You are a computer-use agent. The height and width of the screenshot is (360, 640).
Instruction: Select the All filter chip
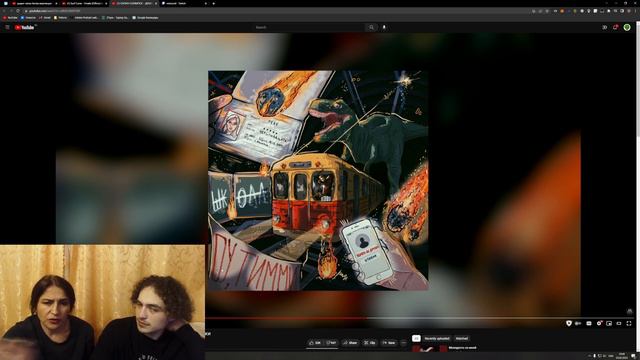tap(416, 338)
